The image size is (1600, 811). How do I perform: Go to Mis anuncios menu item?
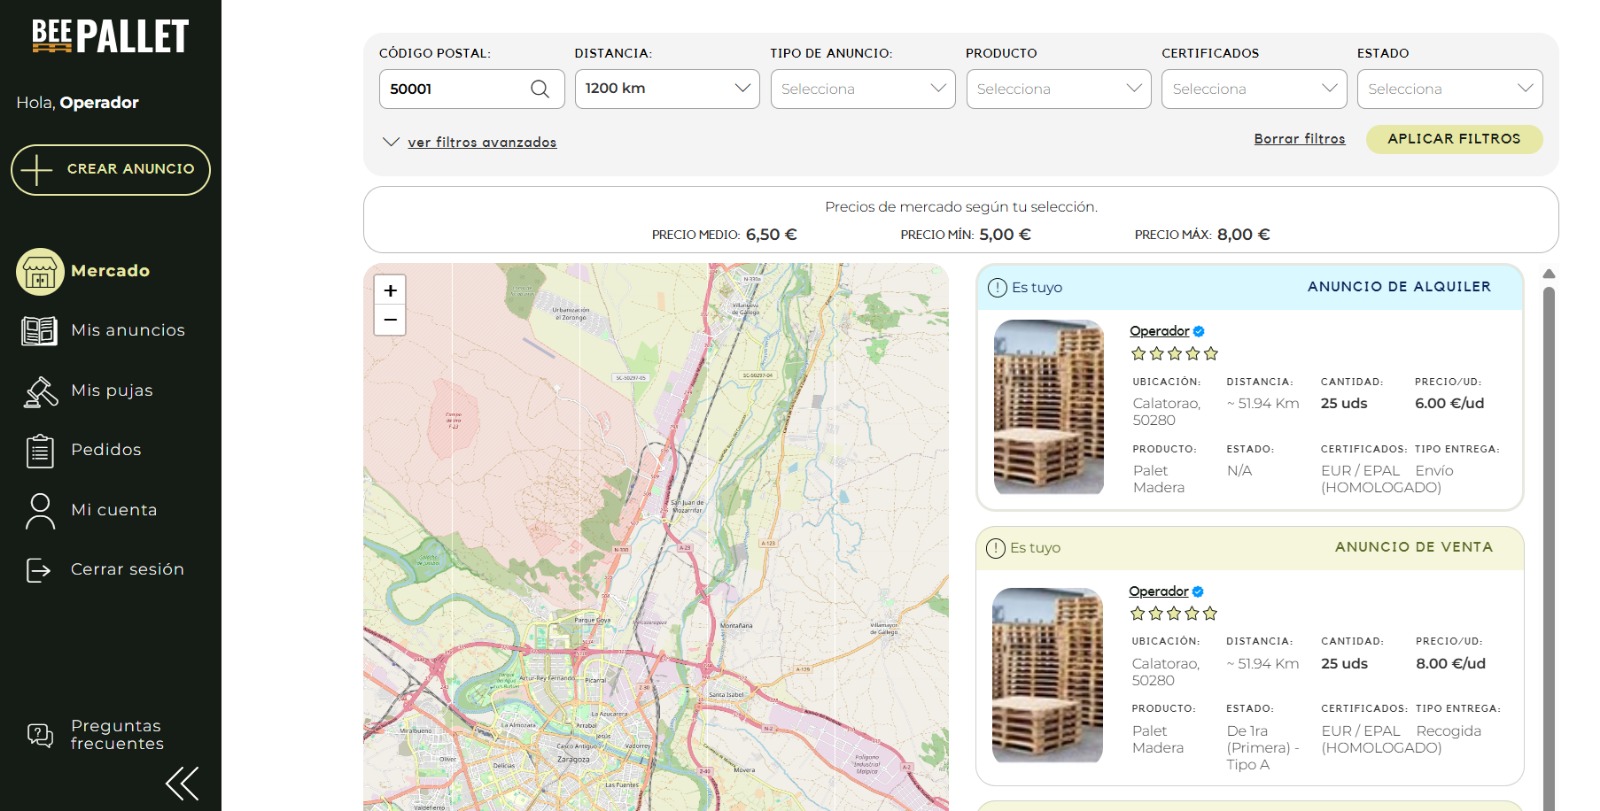[x=127, y=330]
